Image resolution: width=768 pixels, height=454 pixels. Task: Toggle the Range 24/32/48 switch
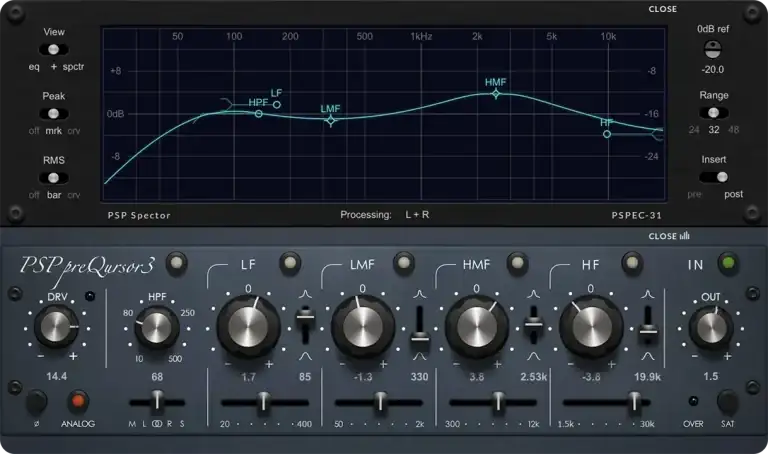714,113
